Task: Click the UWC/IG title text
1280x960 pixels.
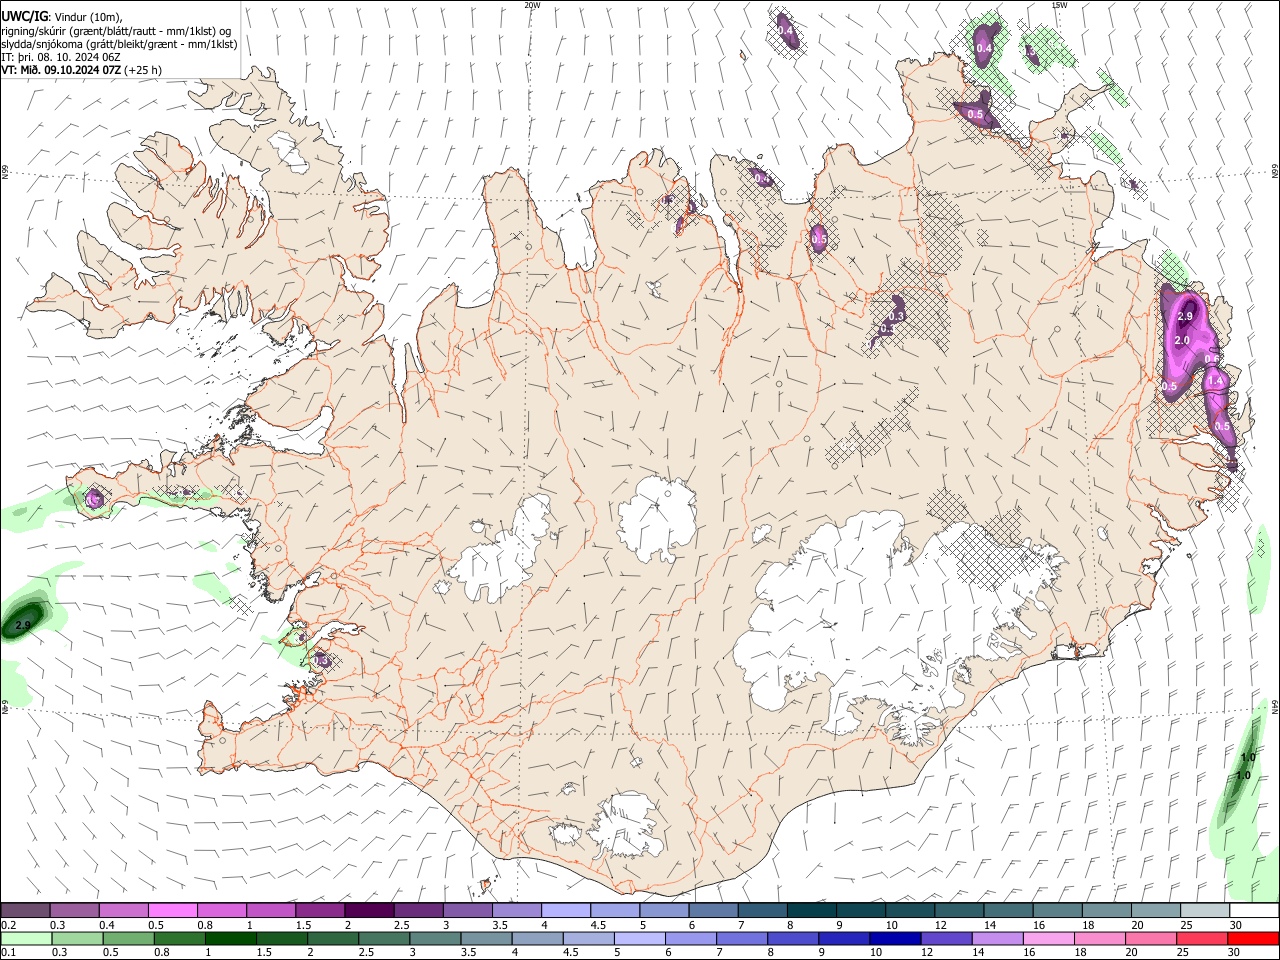Action: click(x=25, y=18)
